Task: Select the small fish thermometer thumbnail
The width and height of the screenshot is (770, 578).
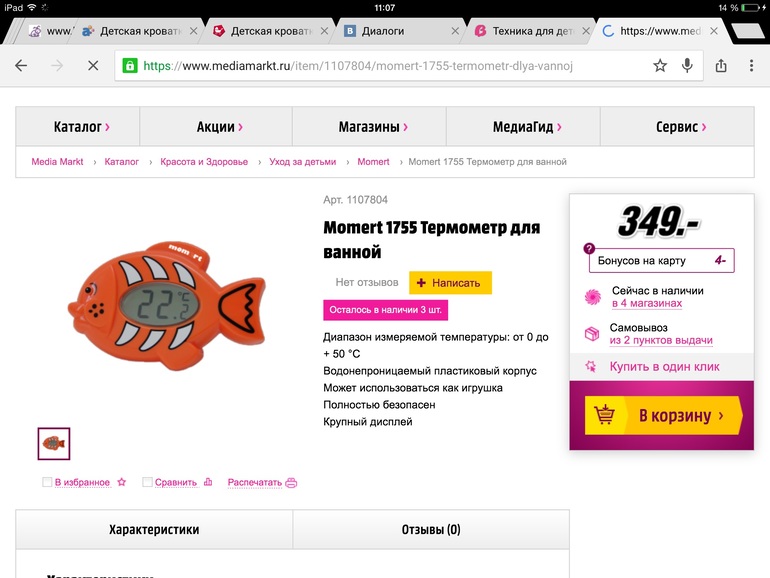Action: [x=54, y=443]
